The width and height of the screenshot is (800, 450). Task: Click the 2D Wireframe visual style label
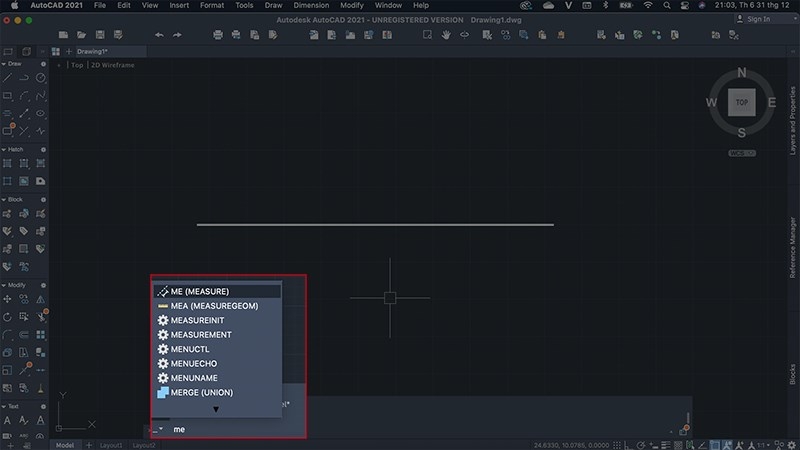click(113, 65)
